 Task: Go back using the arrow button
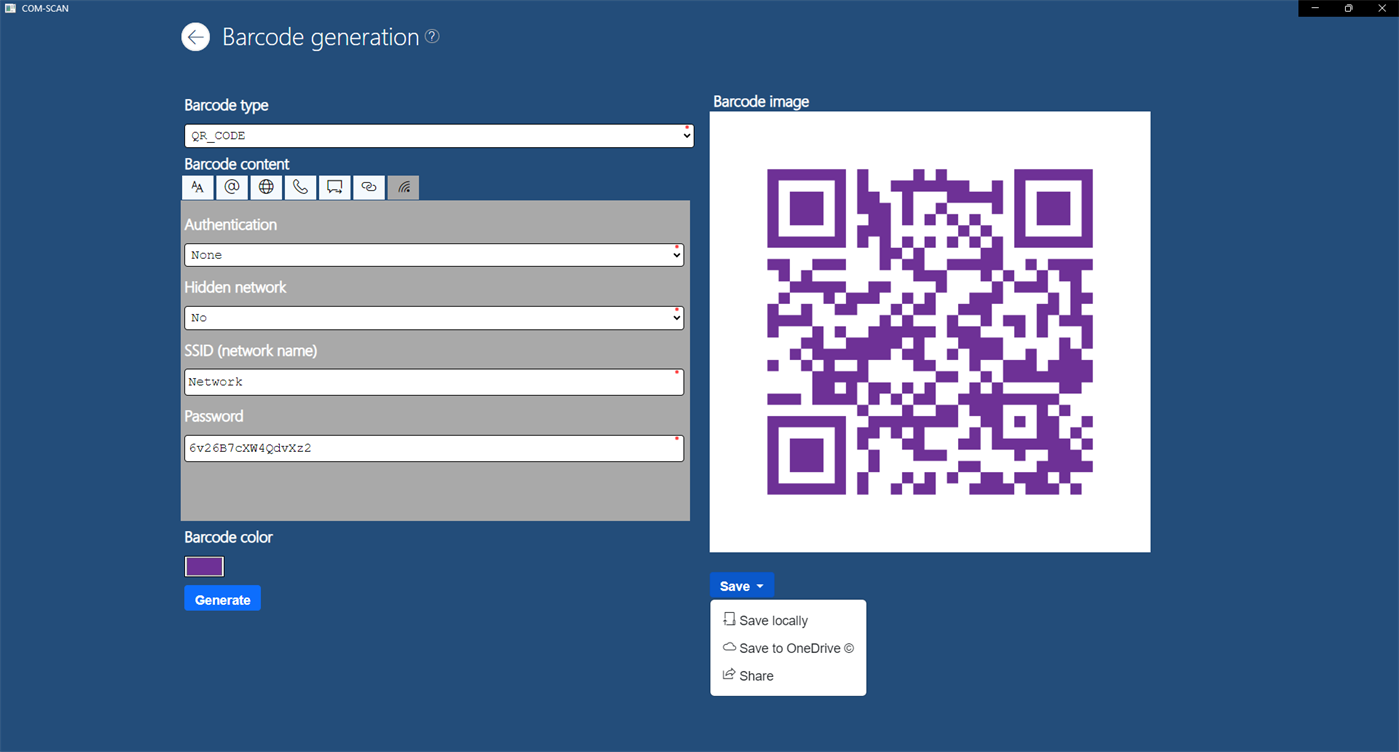tap(196, 37)
